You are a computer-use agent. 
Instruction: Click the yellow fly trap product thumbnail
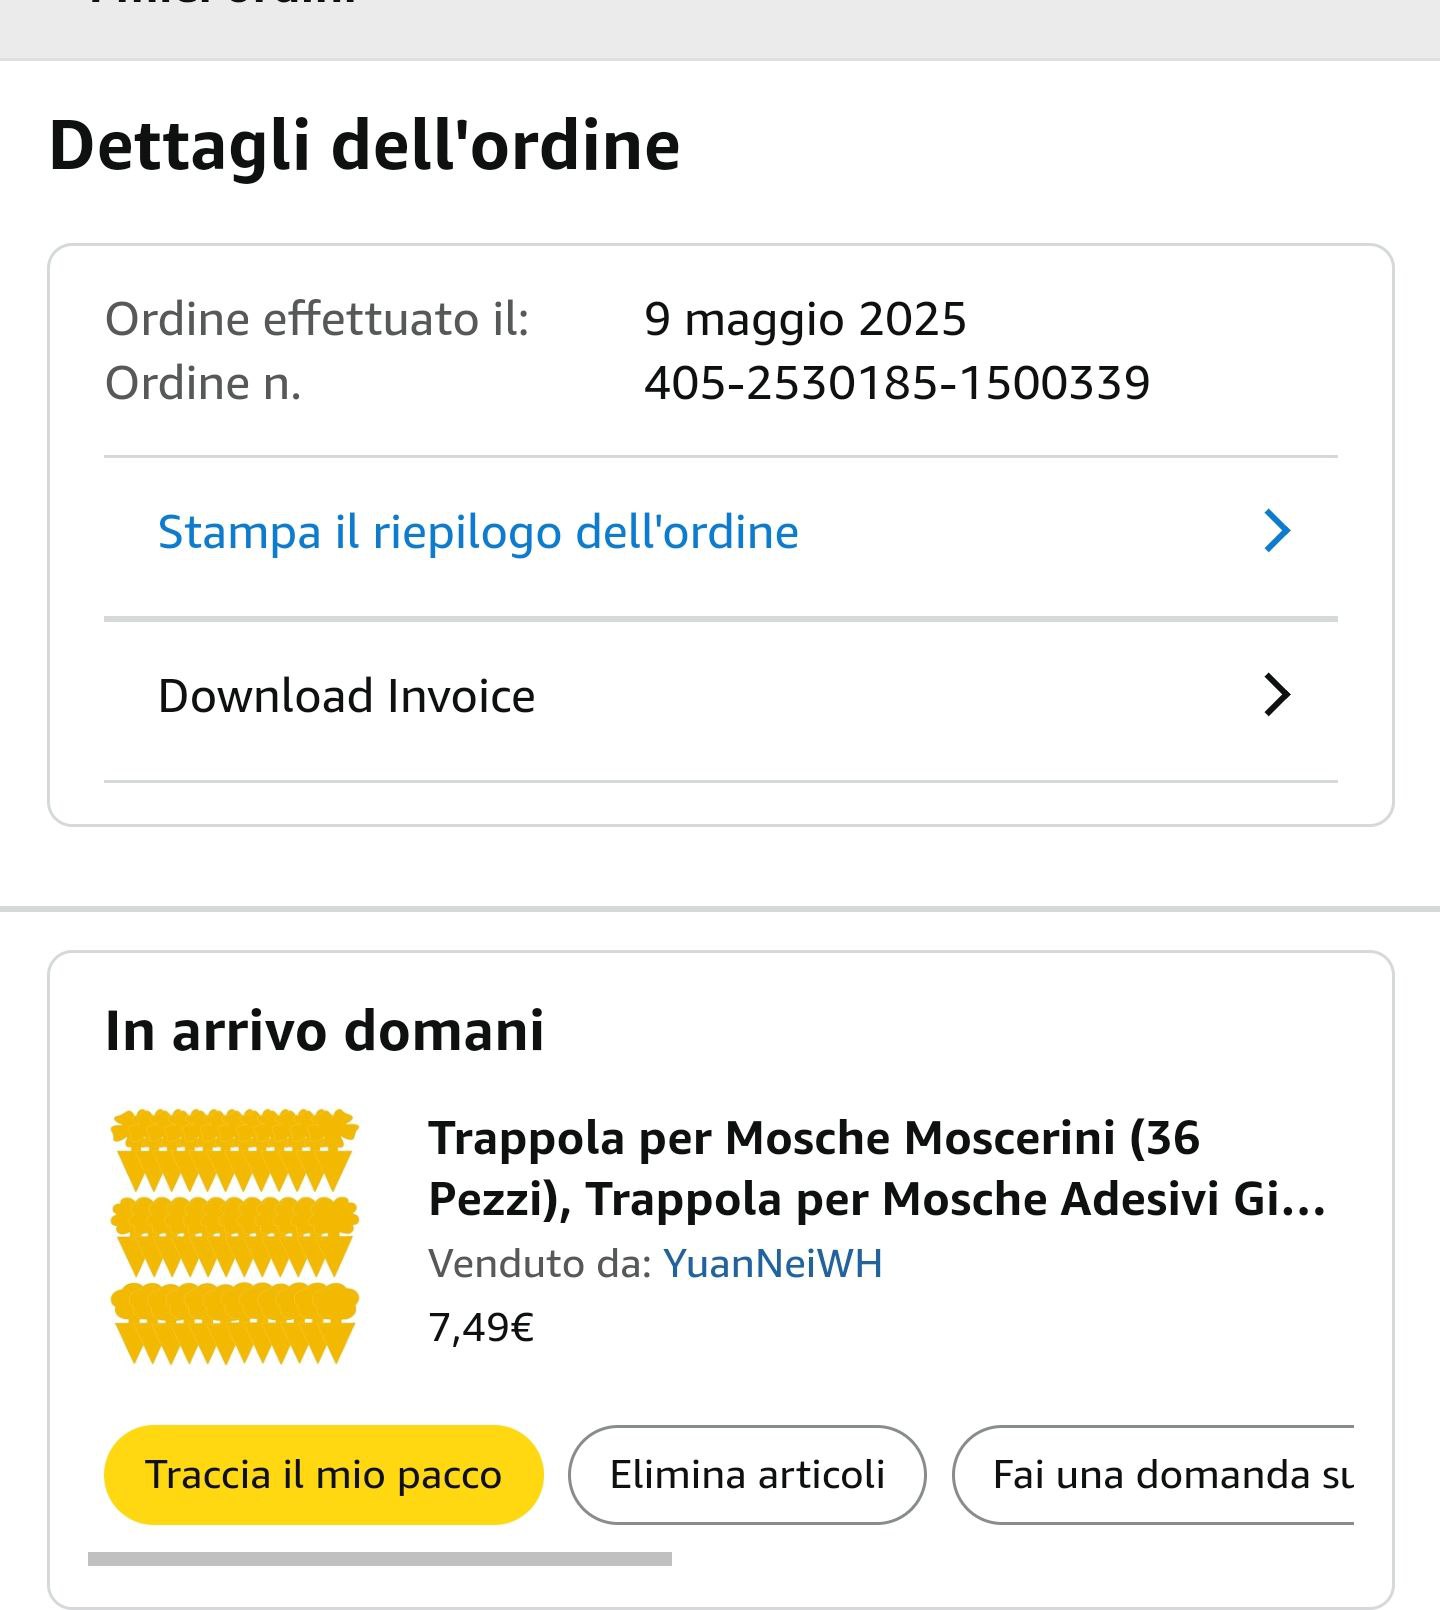[234, 1236]
